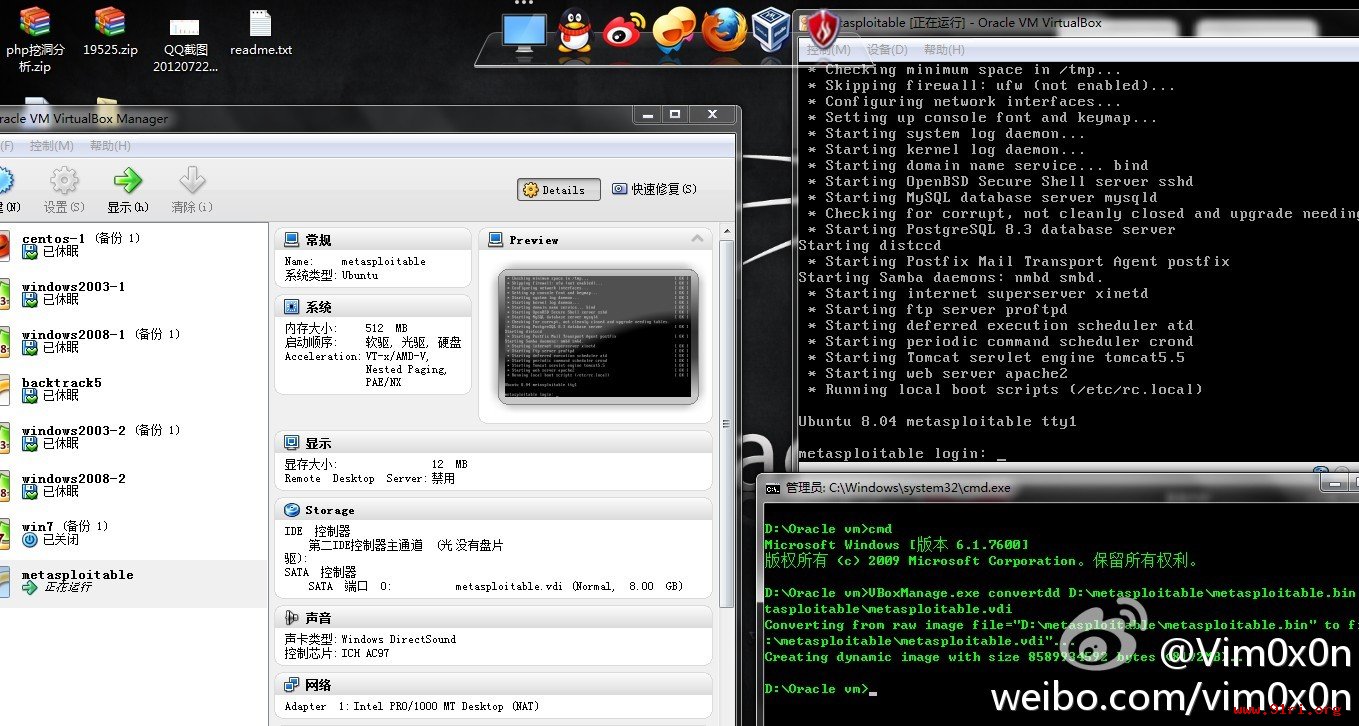The image size is (1359, 726).
Task: Click the Storage disk icon
Action: tap(291, 510)
